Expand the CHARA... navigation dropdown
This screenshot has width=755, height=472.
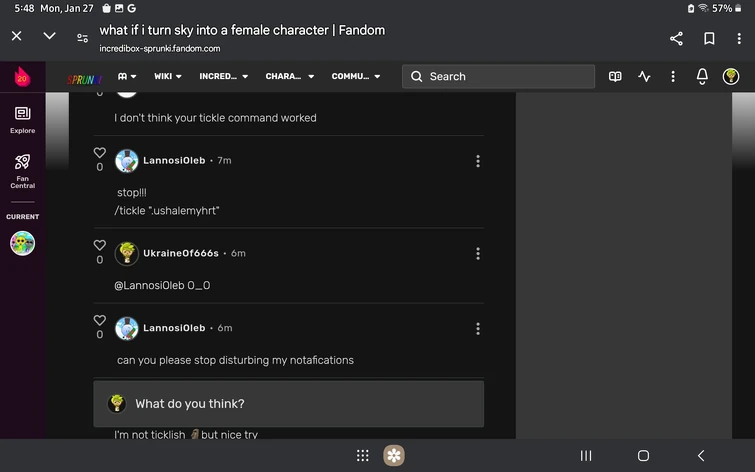[x=289, y=77]
